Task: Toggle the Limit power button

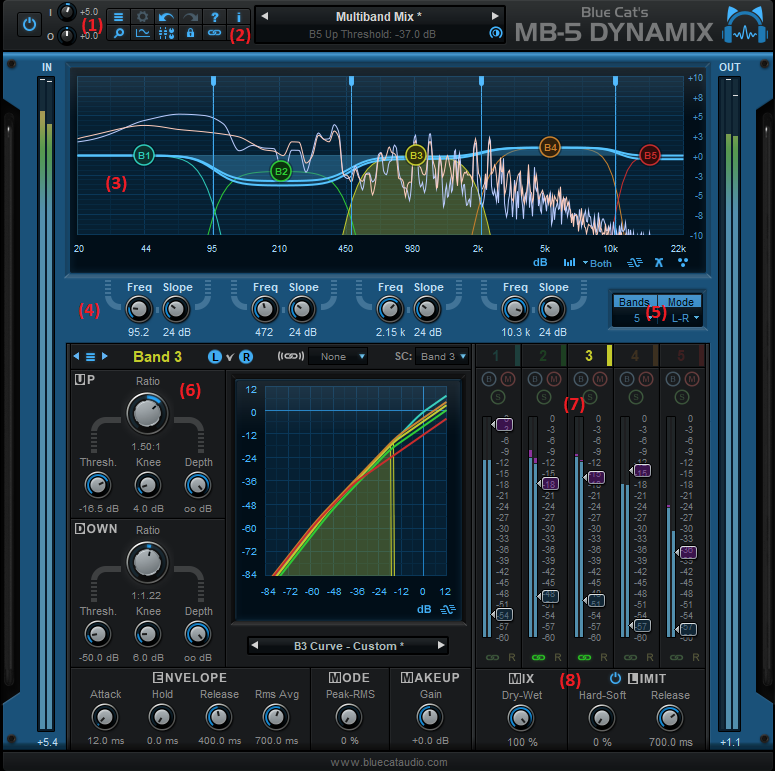Action: coord(615,678)
